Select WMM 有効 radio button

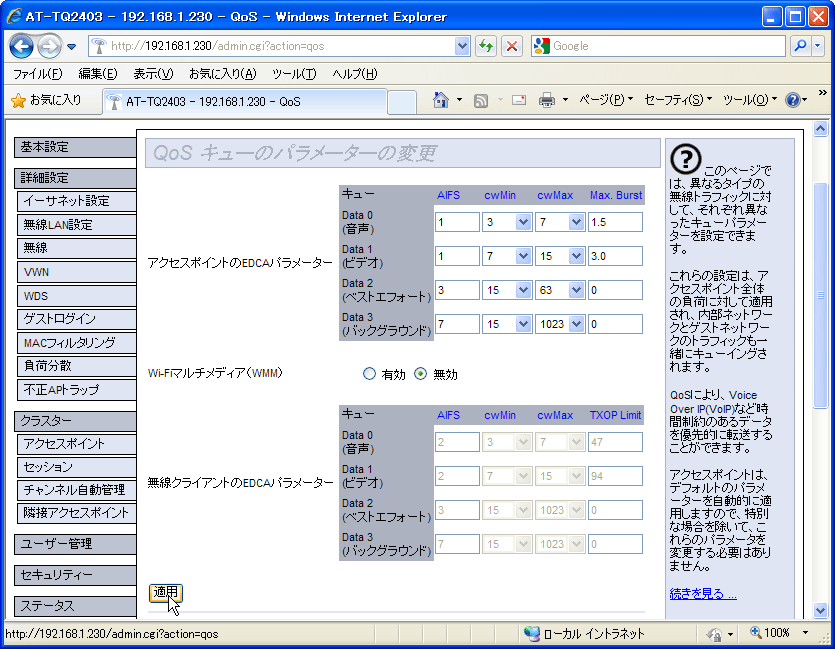369,374
